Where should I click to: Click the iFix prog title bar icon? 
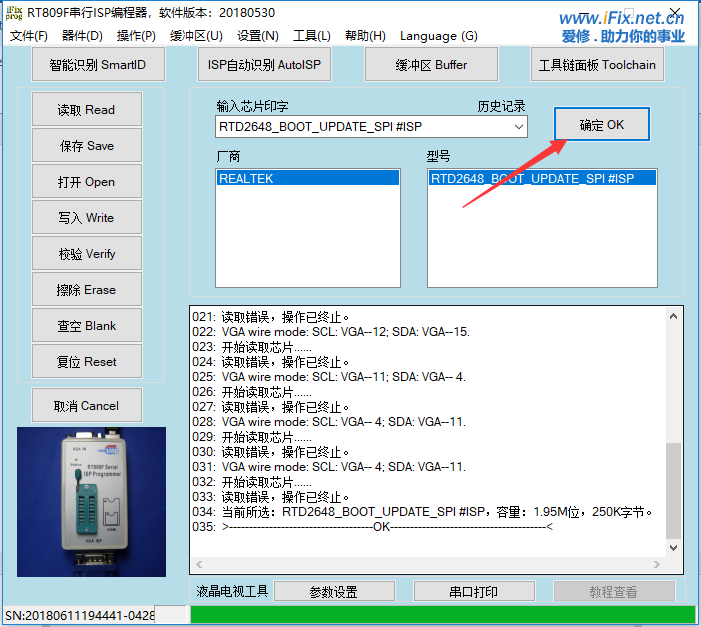pyautogui.click(x=14, y=13)
